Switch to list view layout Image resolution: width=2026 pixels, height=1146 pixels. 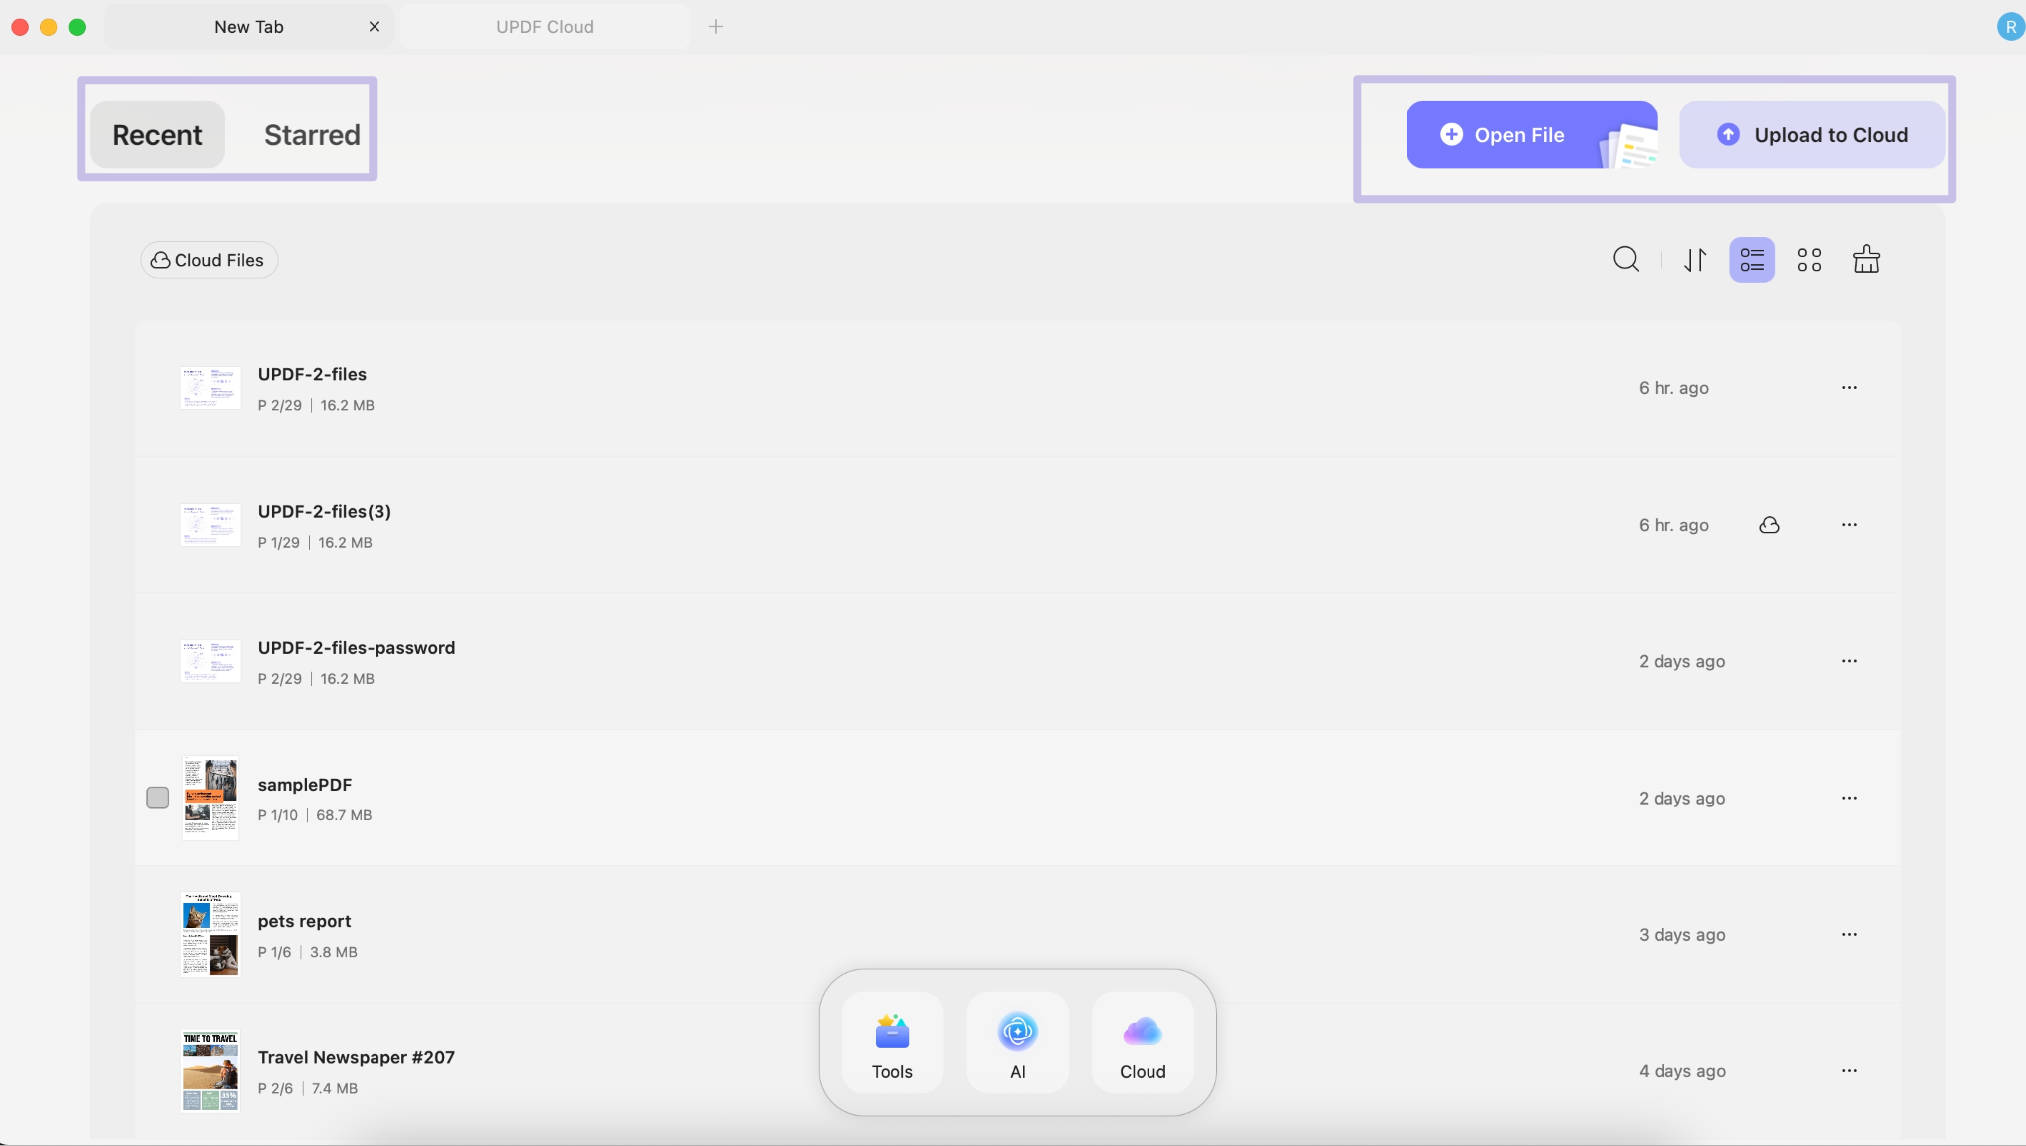(1752, 260)
